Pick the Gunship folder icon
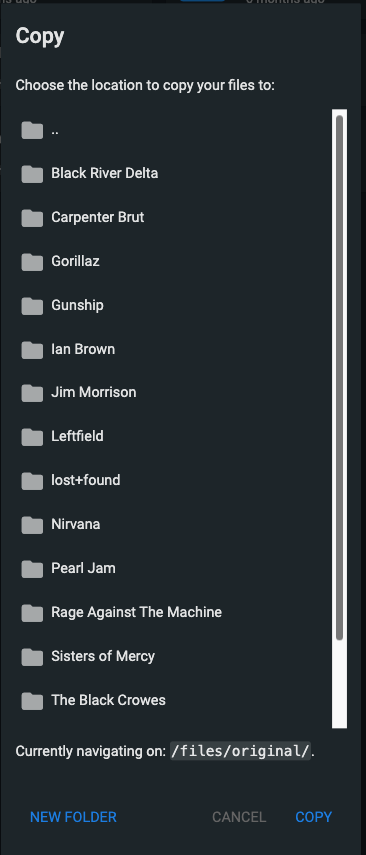The width and height of the screenshot is (366, 855). [x=32, y=306]
